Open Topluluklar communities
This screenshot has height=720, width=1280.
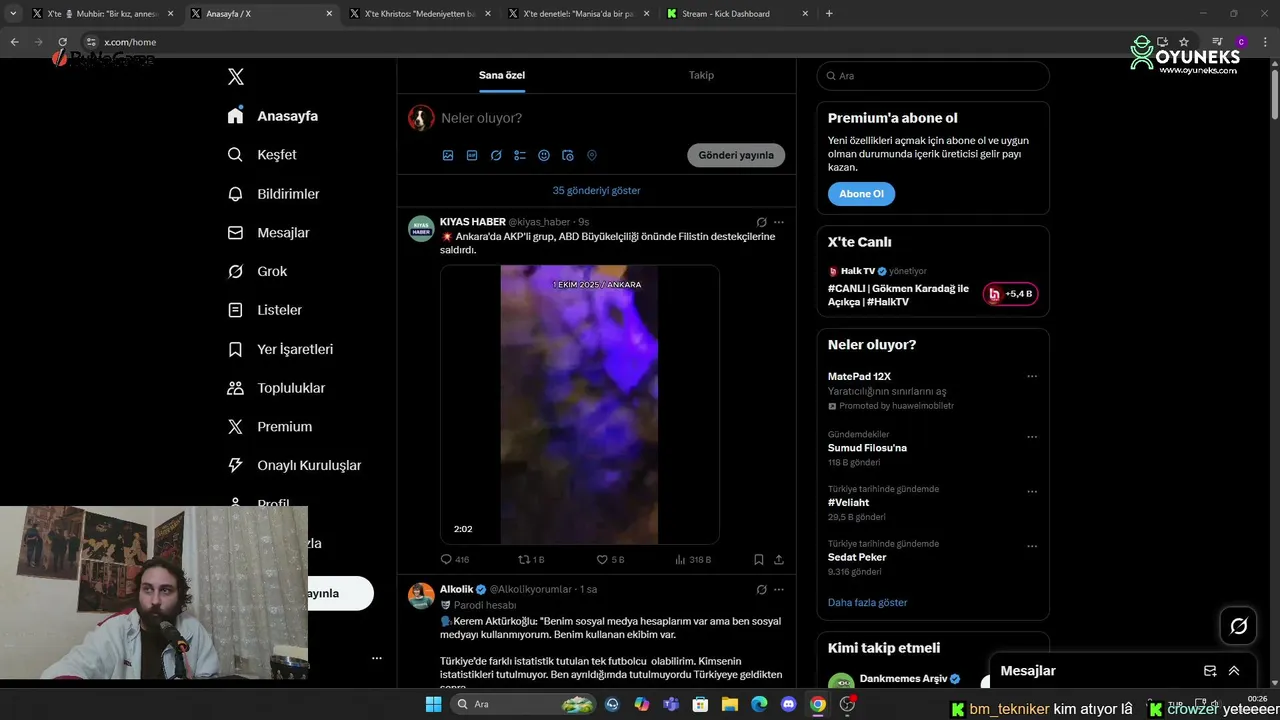(x=276, y=388)
